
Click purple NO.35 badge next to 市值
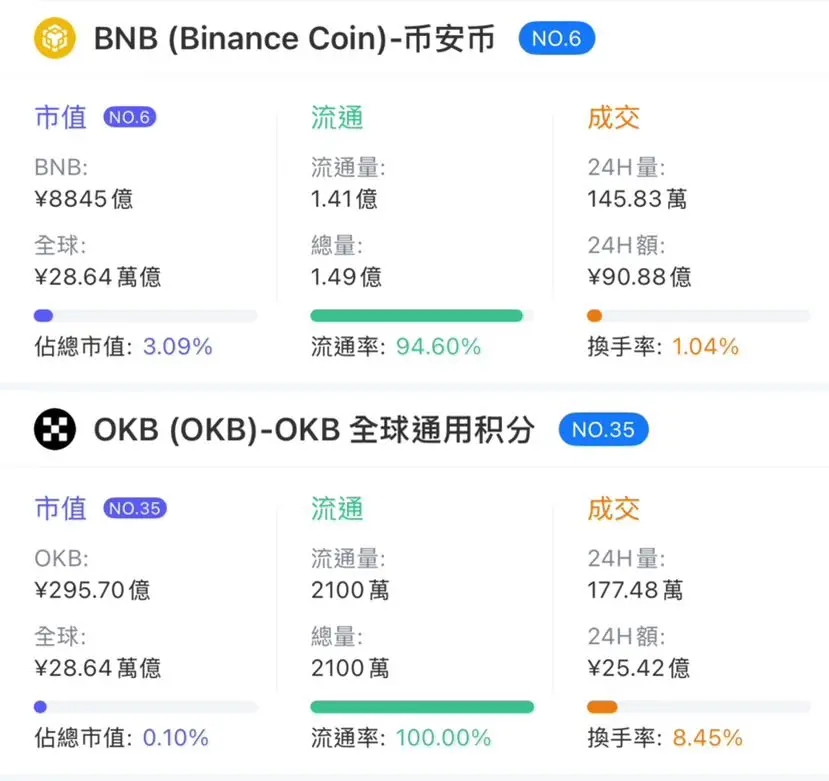(135, 508)
